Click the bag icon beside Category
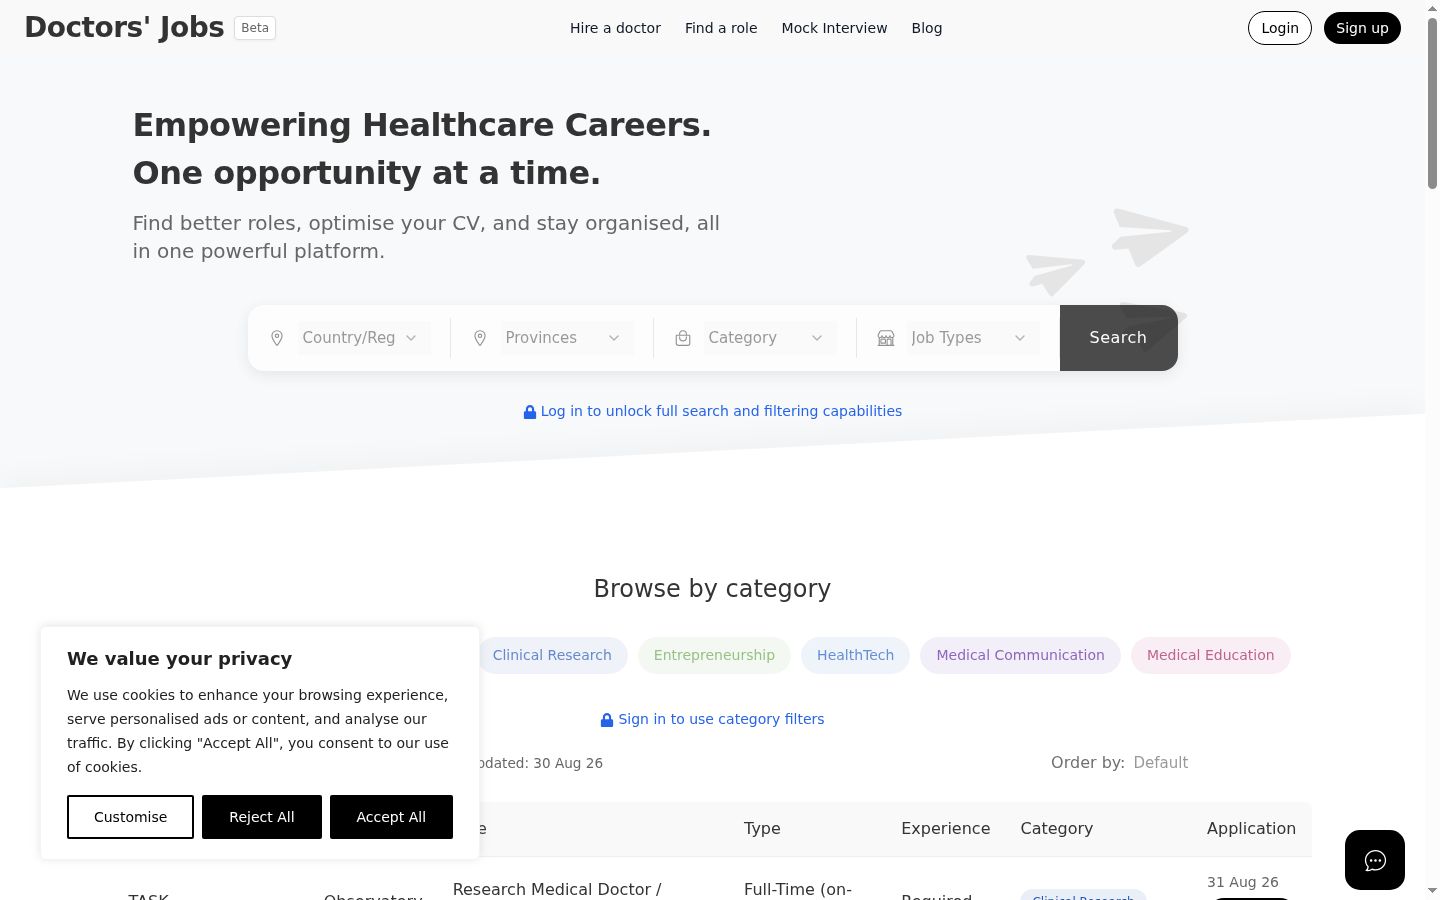The width and height of the screenshot is (1440, 900). [x=683, y=339]
